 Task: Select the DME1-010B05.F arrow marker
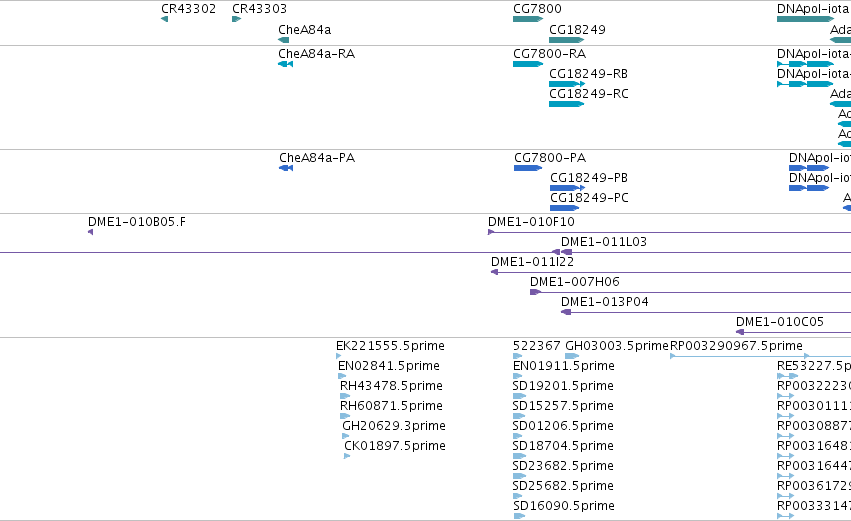(x=90, y=232)
